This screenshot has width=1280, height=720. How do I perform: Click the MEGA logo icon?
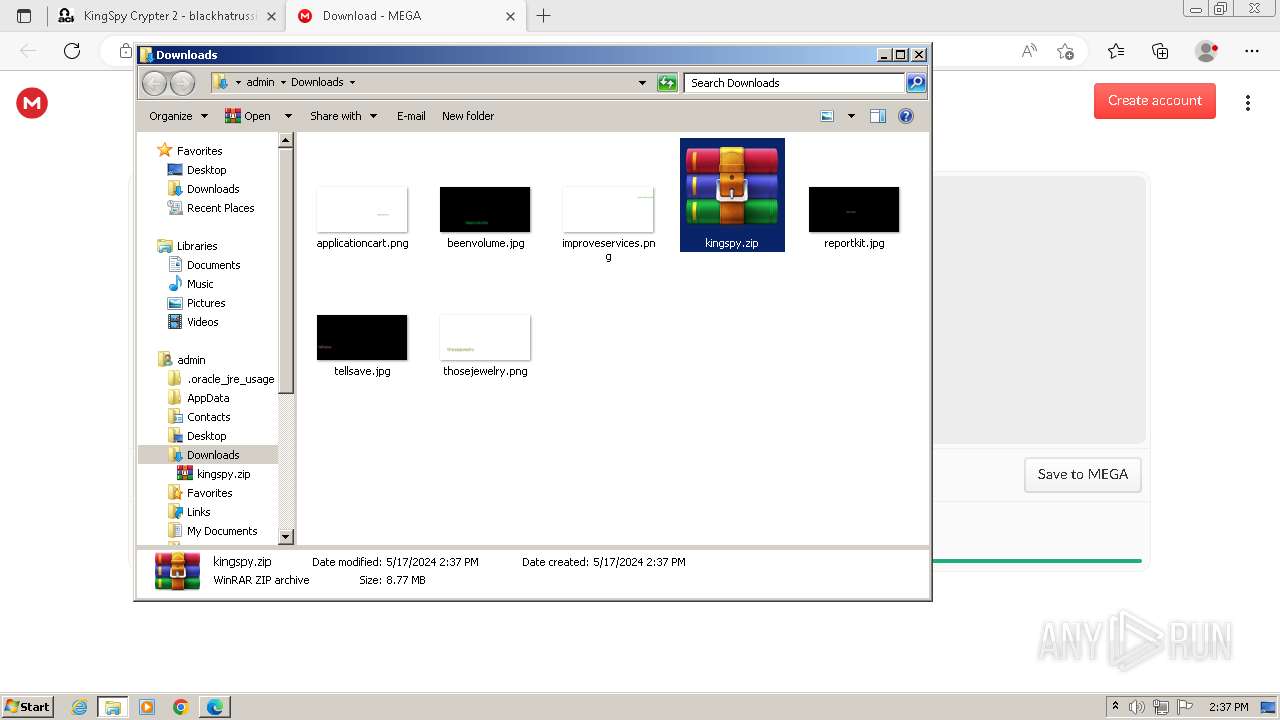point(32,103)
